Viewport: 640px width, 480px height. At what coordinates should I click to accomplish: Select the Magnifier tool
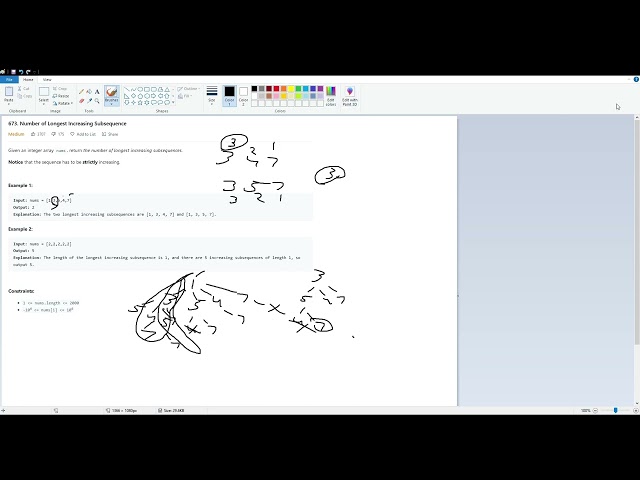[97, 101]
